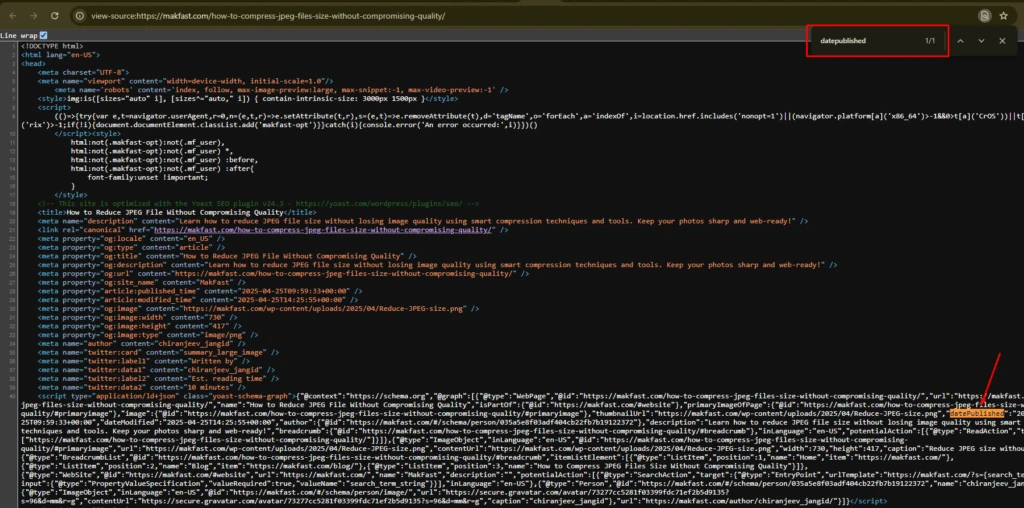Open the canonical makfast.com link
This screenshot has height=508, width=1024.
325,230
